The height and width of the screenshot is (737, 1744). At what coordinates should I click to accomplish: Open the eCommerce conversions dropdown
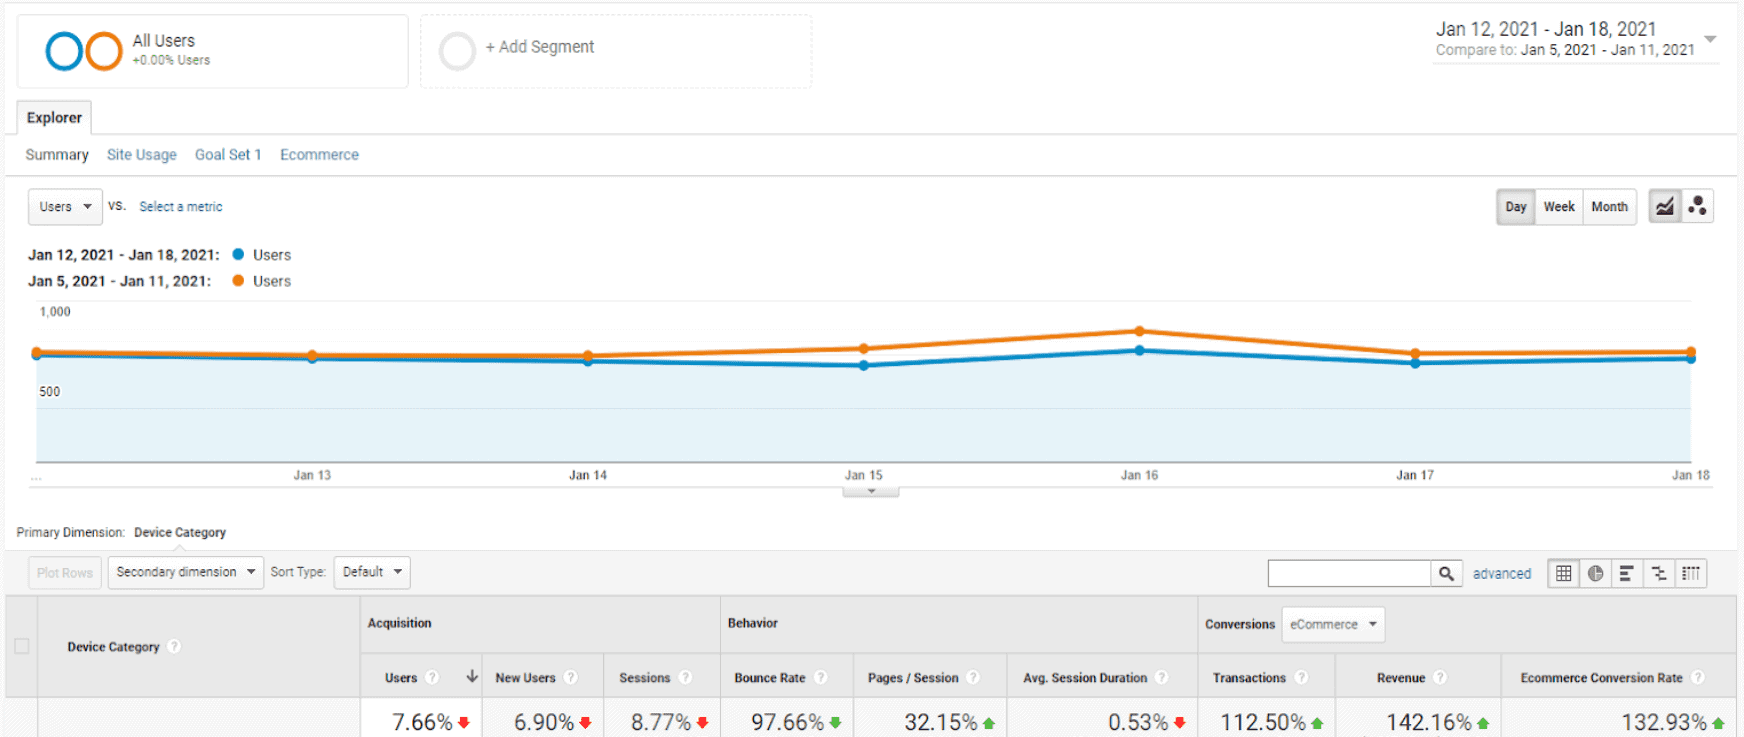click(x=1333, y=624)
